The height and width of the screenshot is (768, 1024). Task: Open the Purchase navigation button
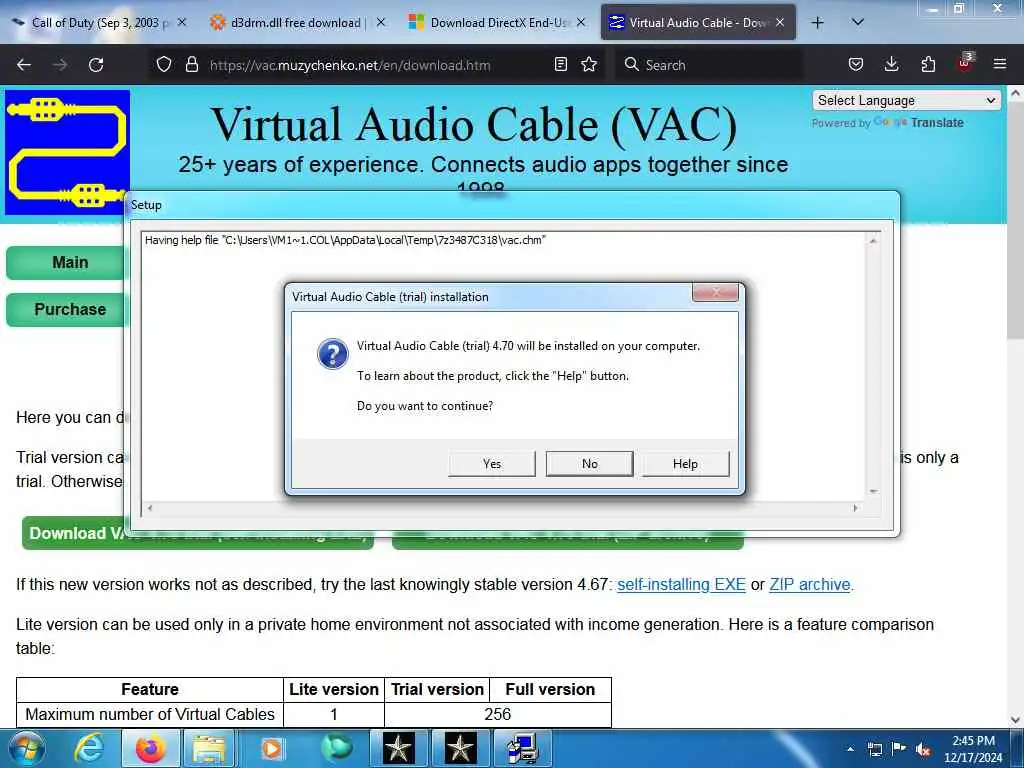pyautogui.click(x=65, y=310)
